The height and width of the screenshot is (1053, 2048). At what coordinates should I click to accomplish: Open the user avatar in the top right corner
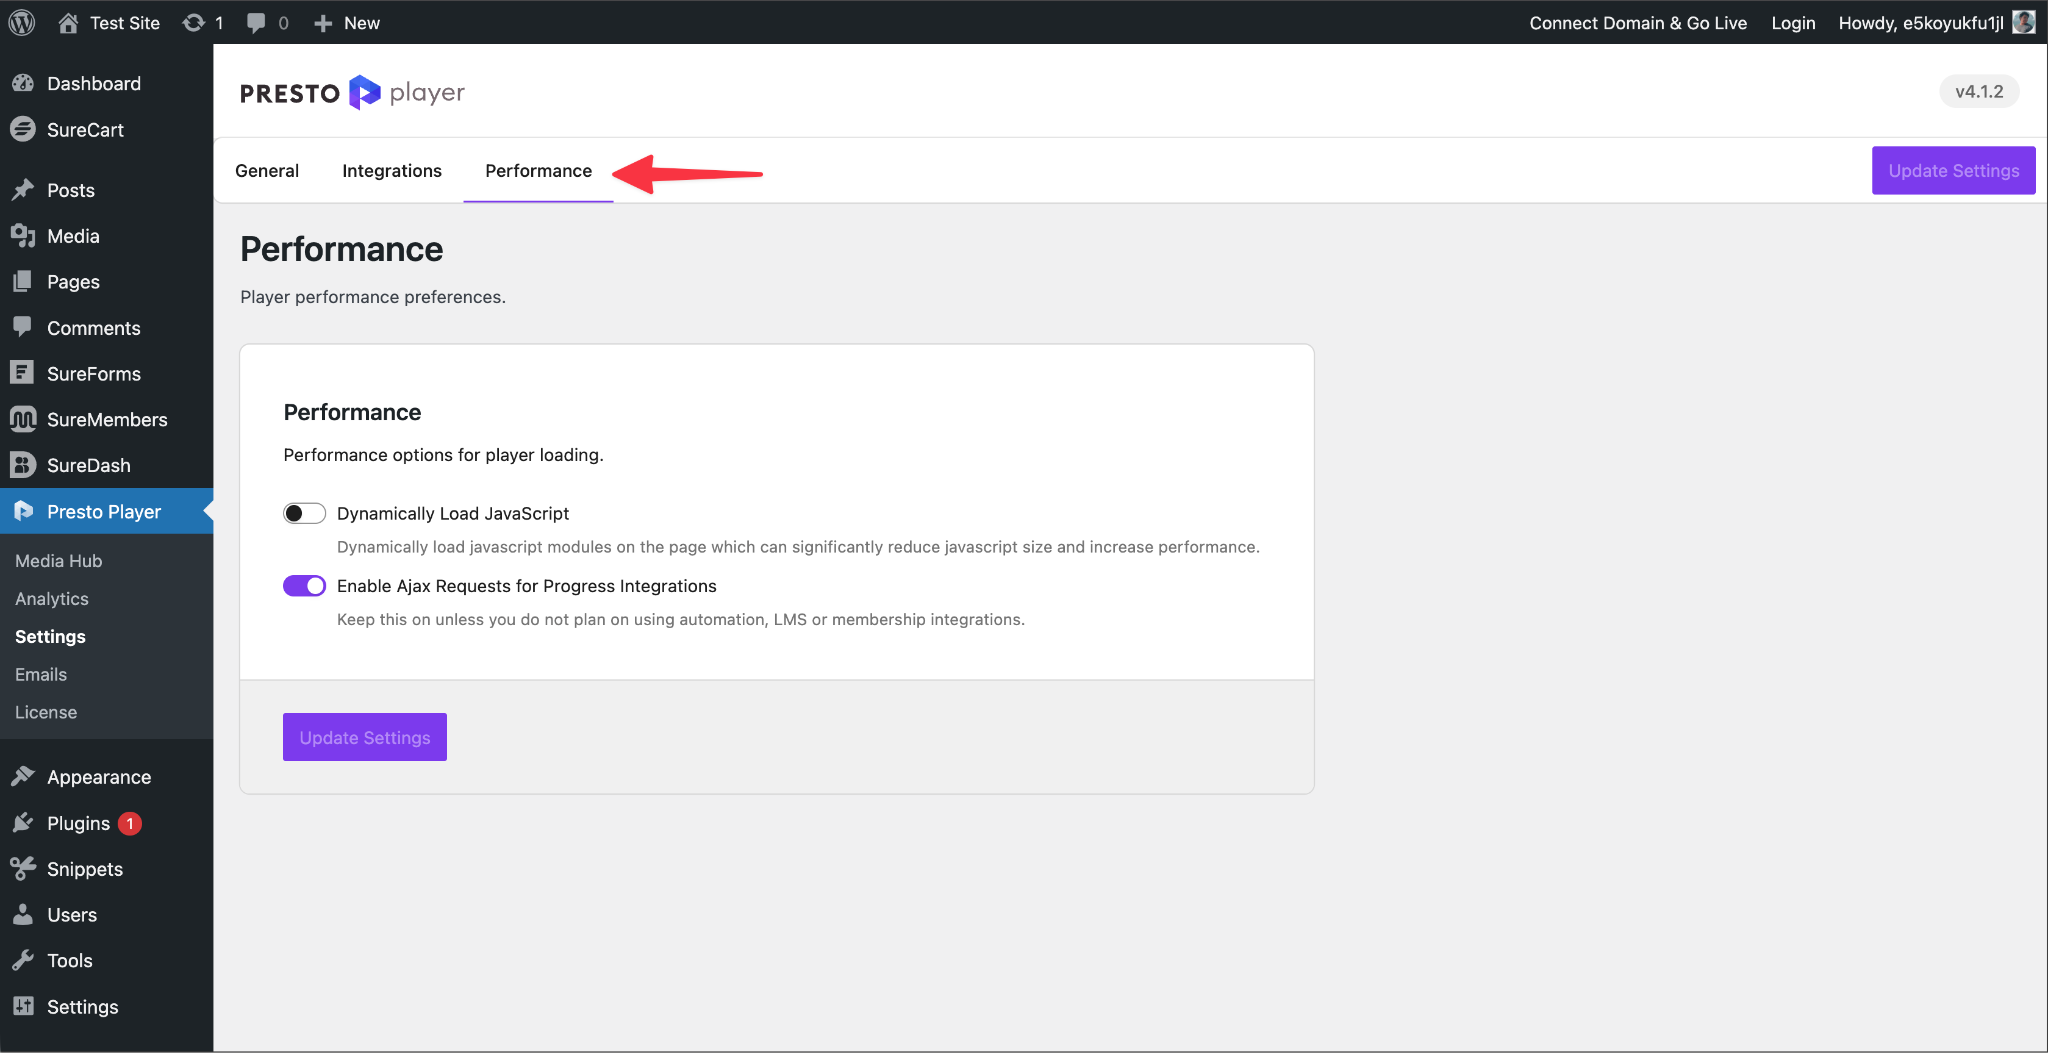point(2024,22)
